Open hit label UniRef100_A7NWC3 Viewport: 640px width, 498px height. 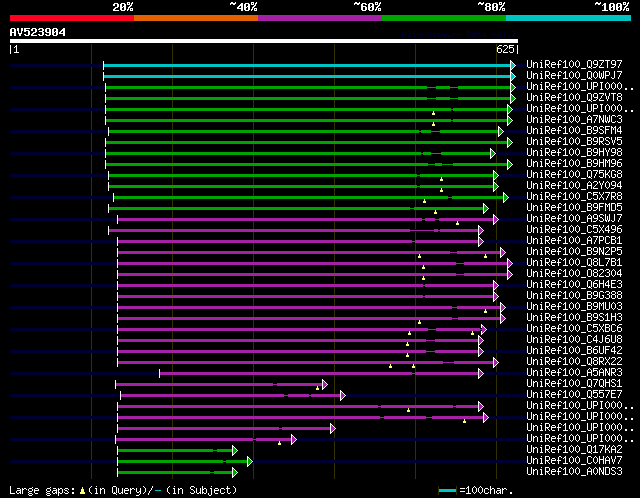point(574,119)
